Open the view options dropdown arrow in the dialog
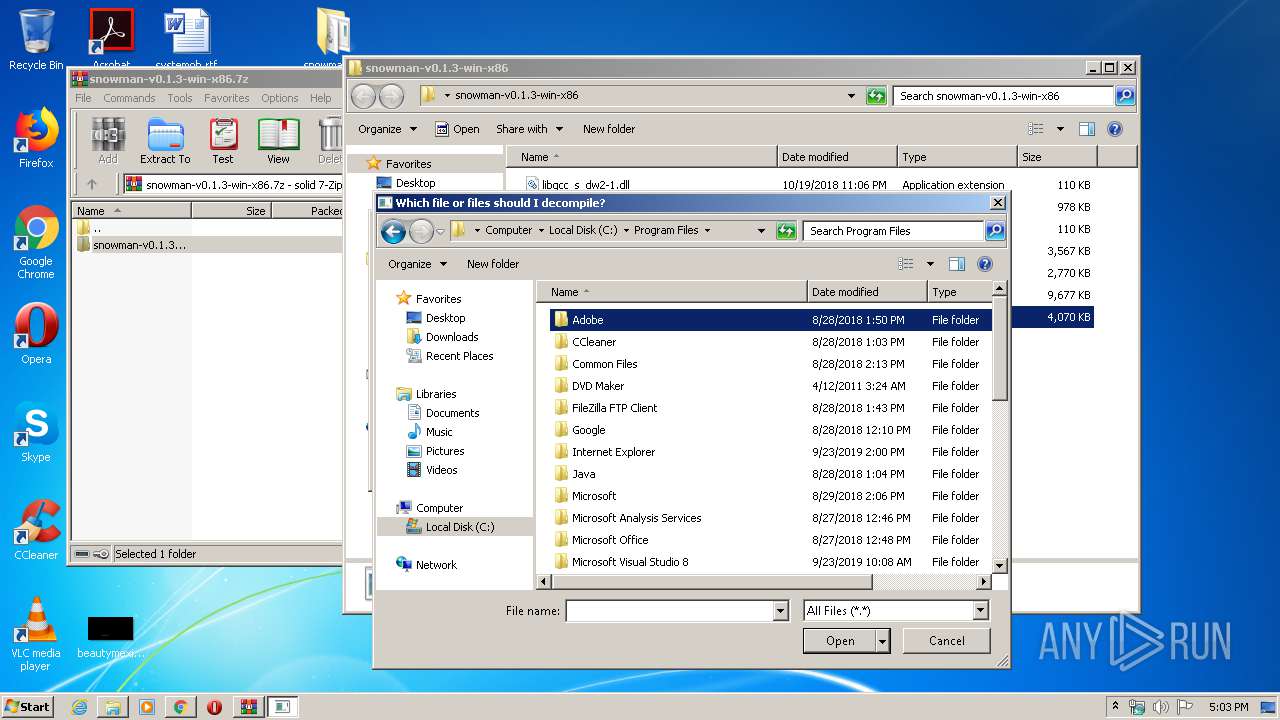Viewport: 1280px width, 720px height. pyautogui.click(x=930, y=264)
